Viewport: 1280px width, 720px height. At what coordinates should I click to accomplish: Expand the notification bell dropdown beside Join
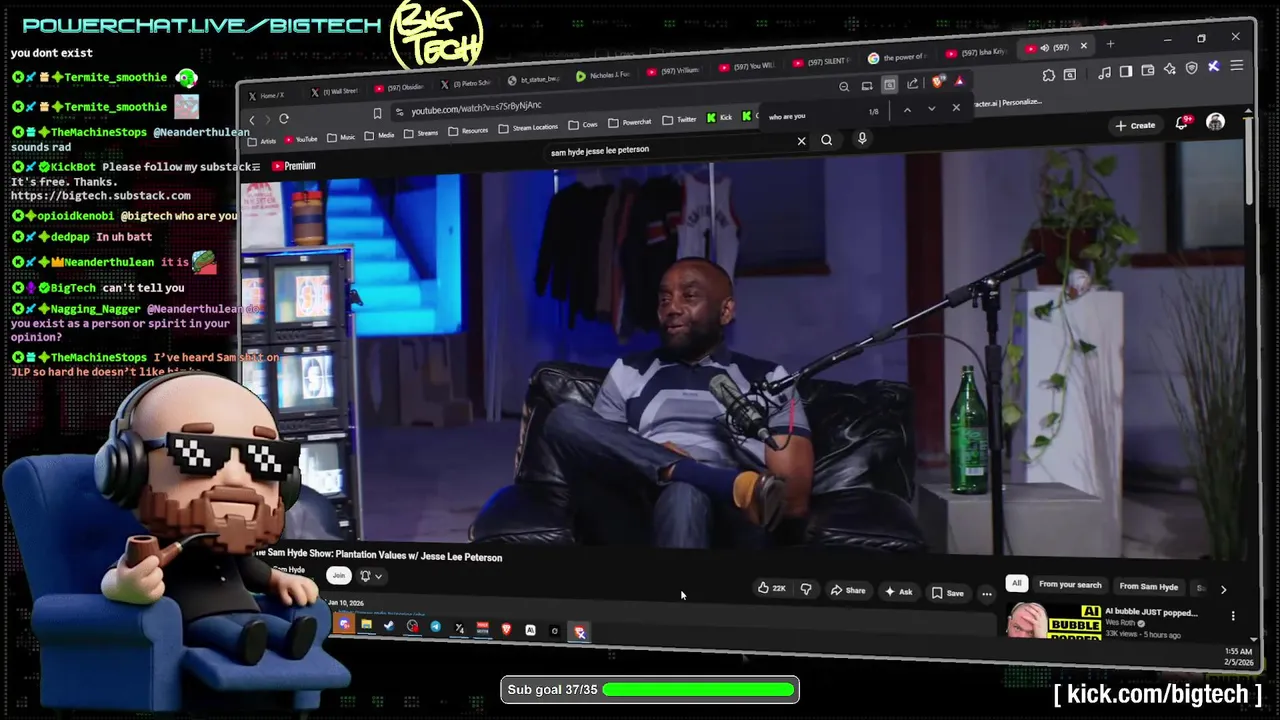point(371,576)
